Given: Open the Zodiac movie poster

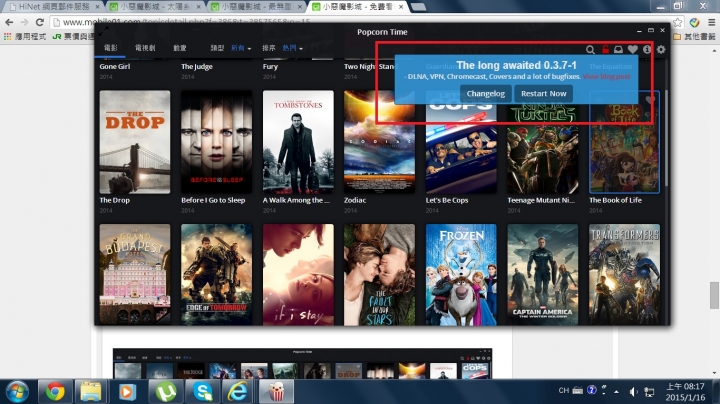Looking at the screenshot, I should 379,142.
